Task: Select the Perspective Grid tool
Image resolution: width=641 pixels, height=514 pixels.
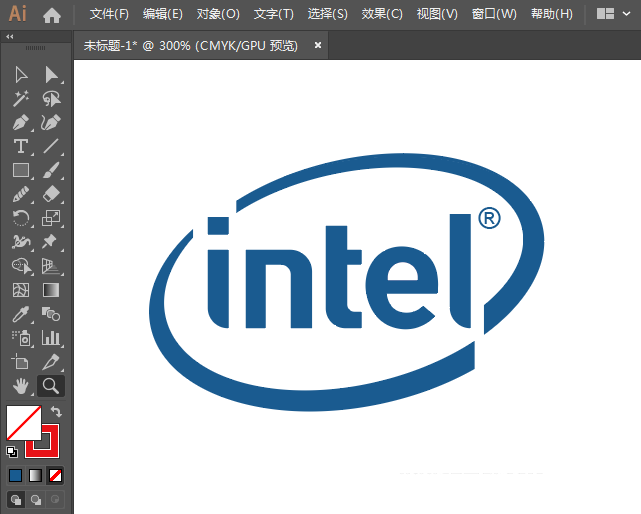Action: click(x=52, y=266)
